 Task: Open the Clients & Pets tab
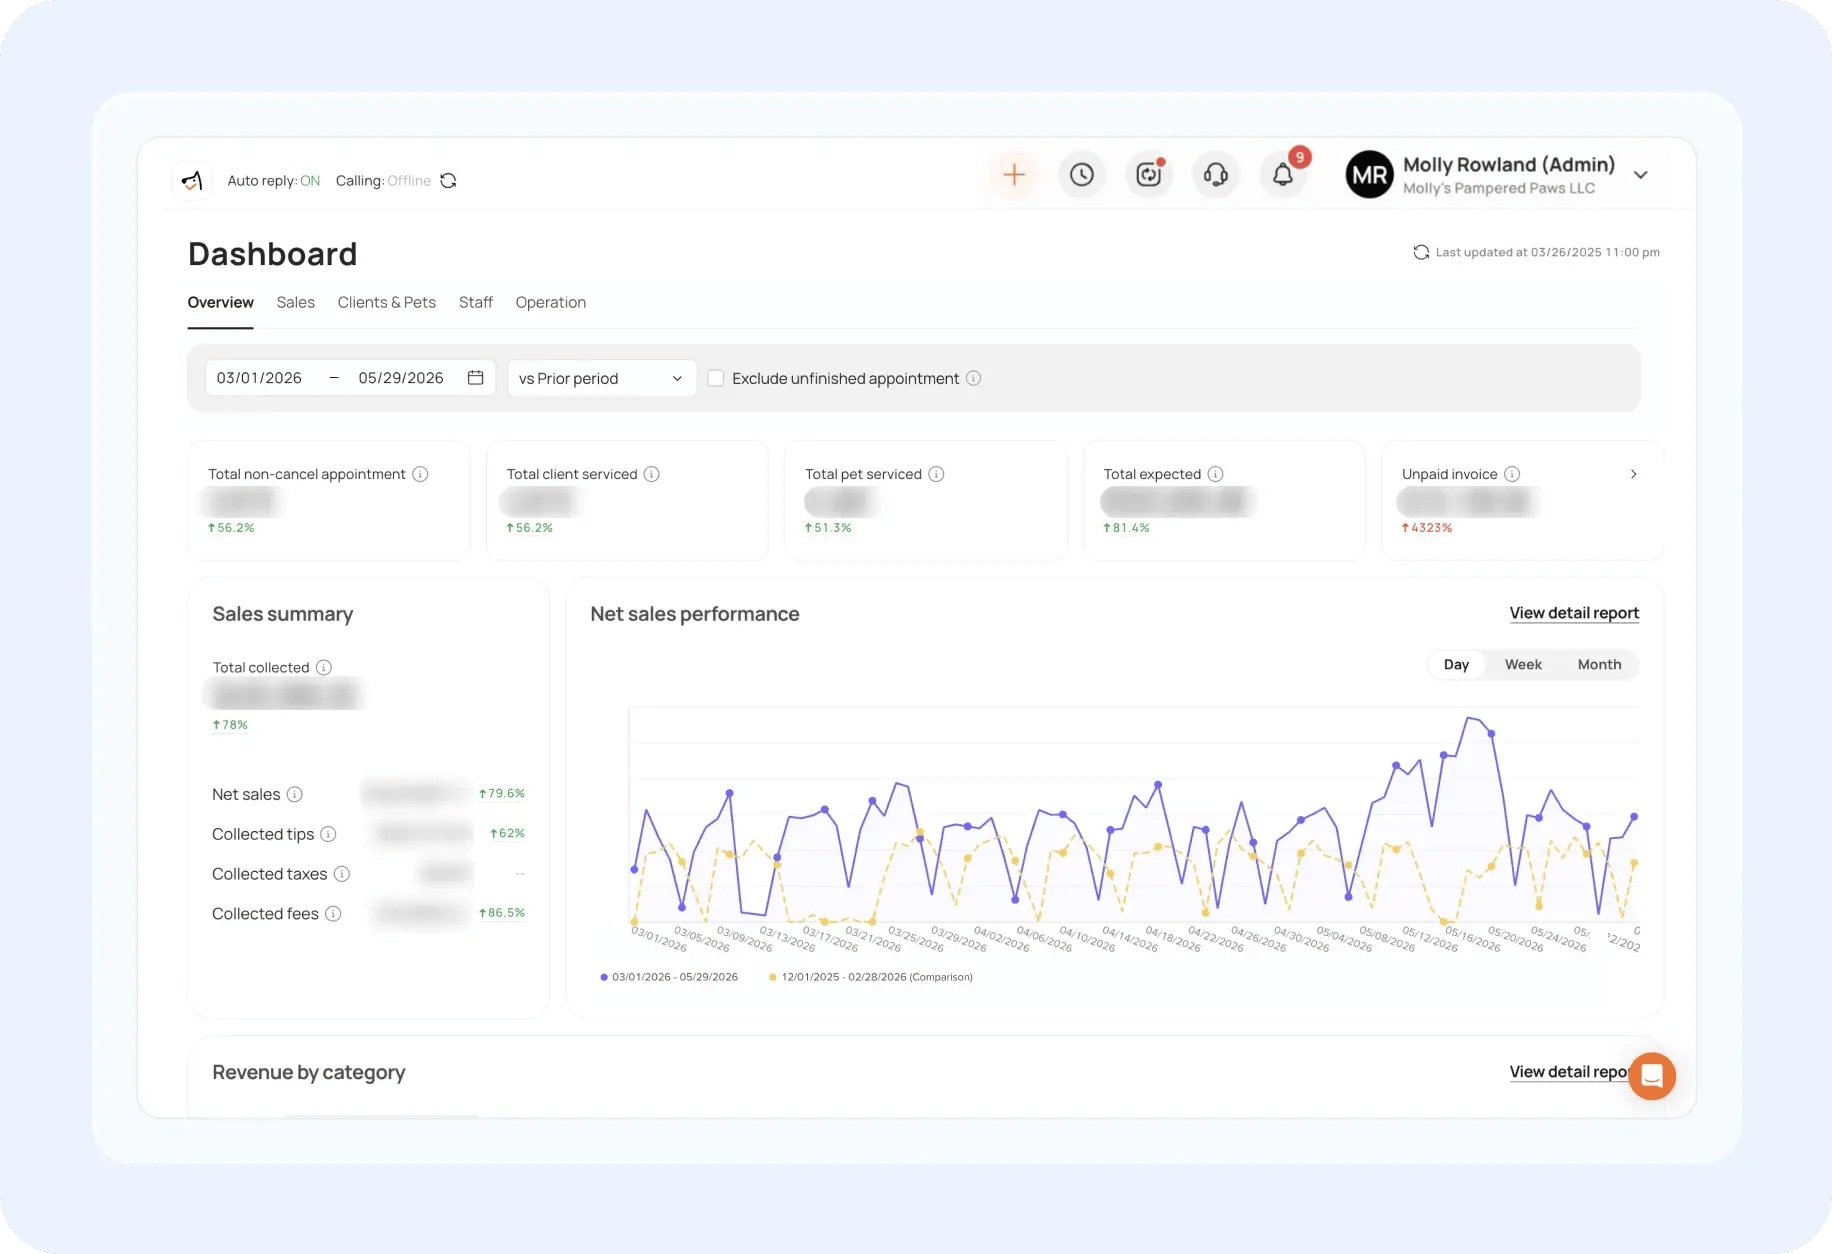[x=387, y=303]
